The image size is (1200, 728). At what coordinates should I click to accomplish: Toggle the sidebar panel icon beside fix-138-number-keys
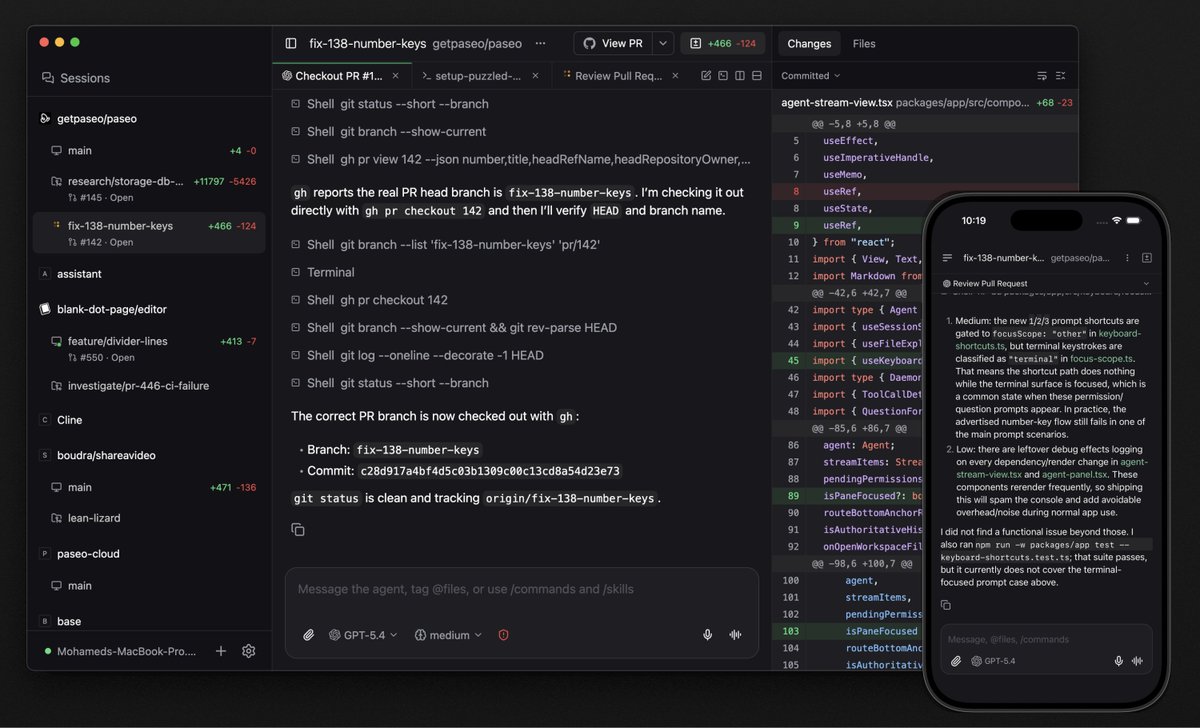[291, 44]
